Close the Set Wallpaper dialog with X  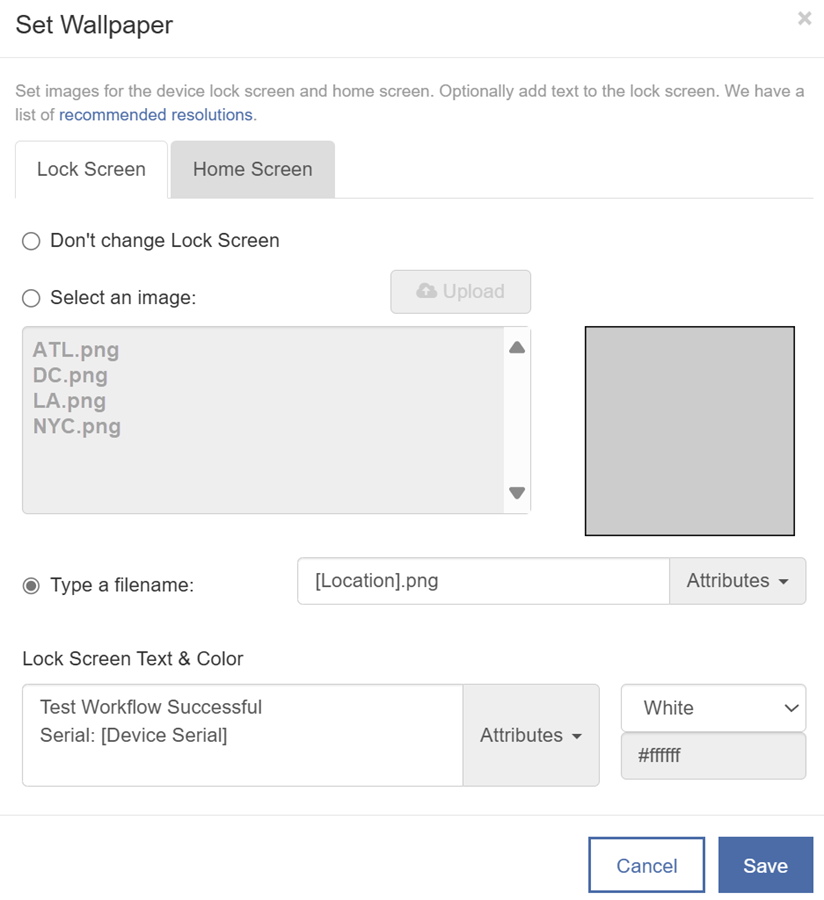click(804, 19)
